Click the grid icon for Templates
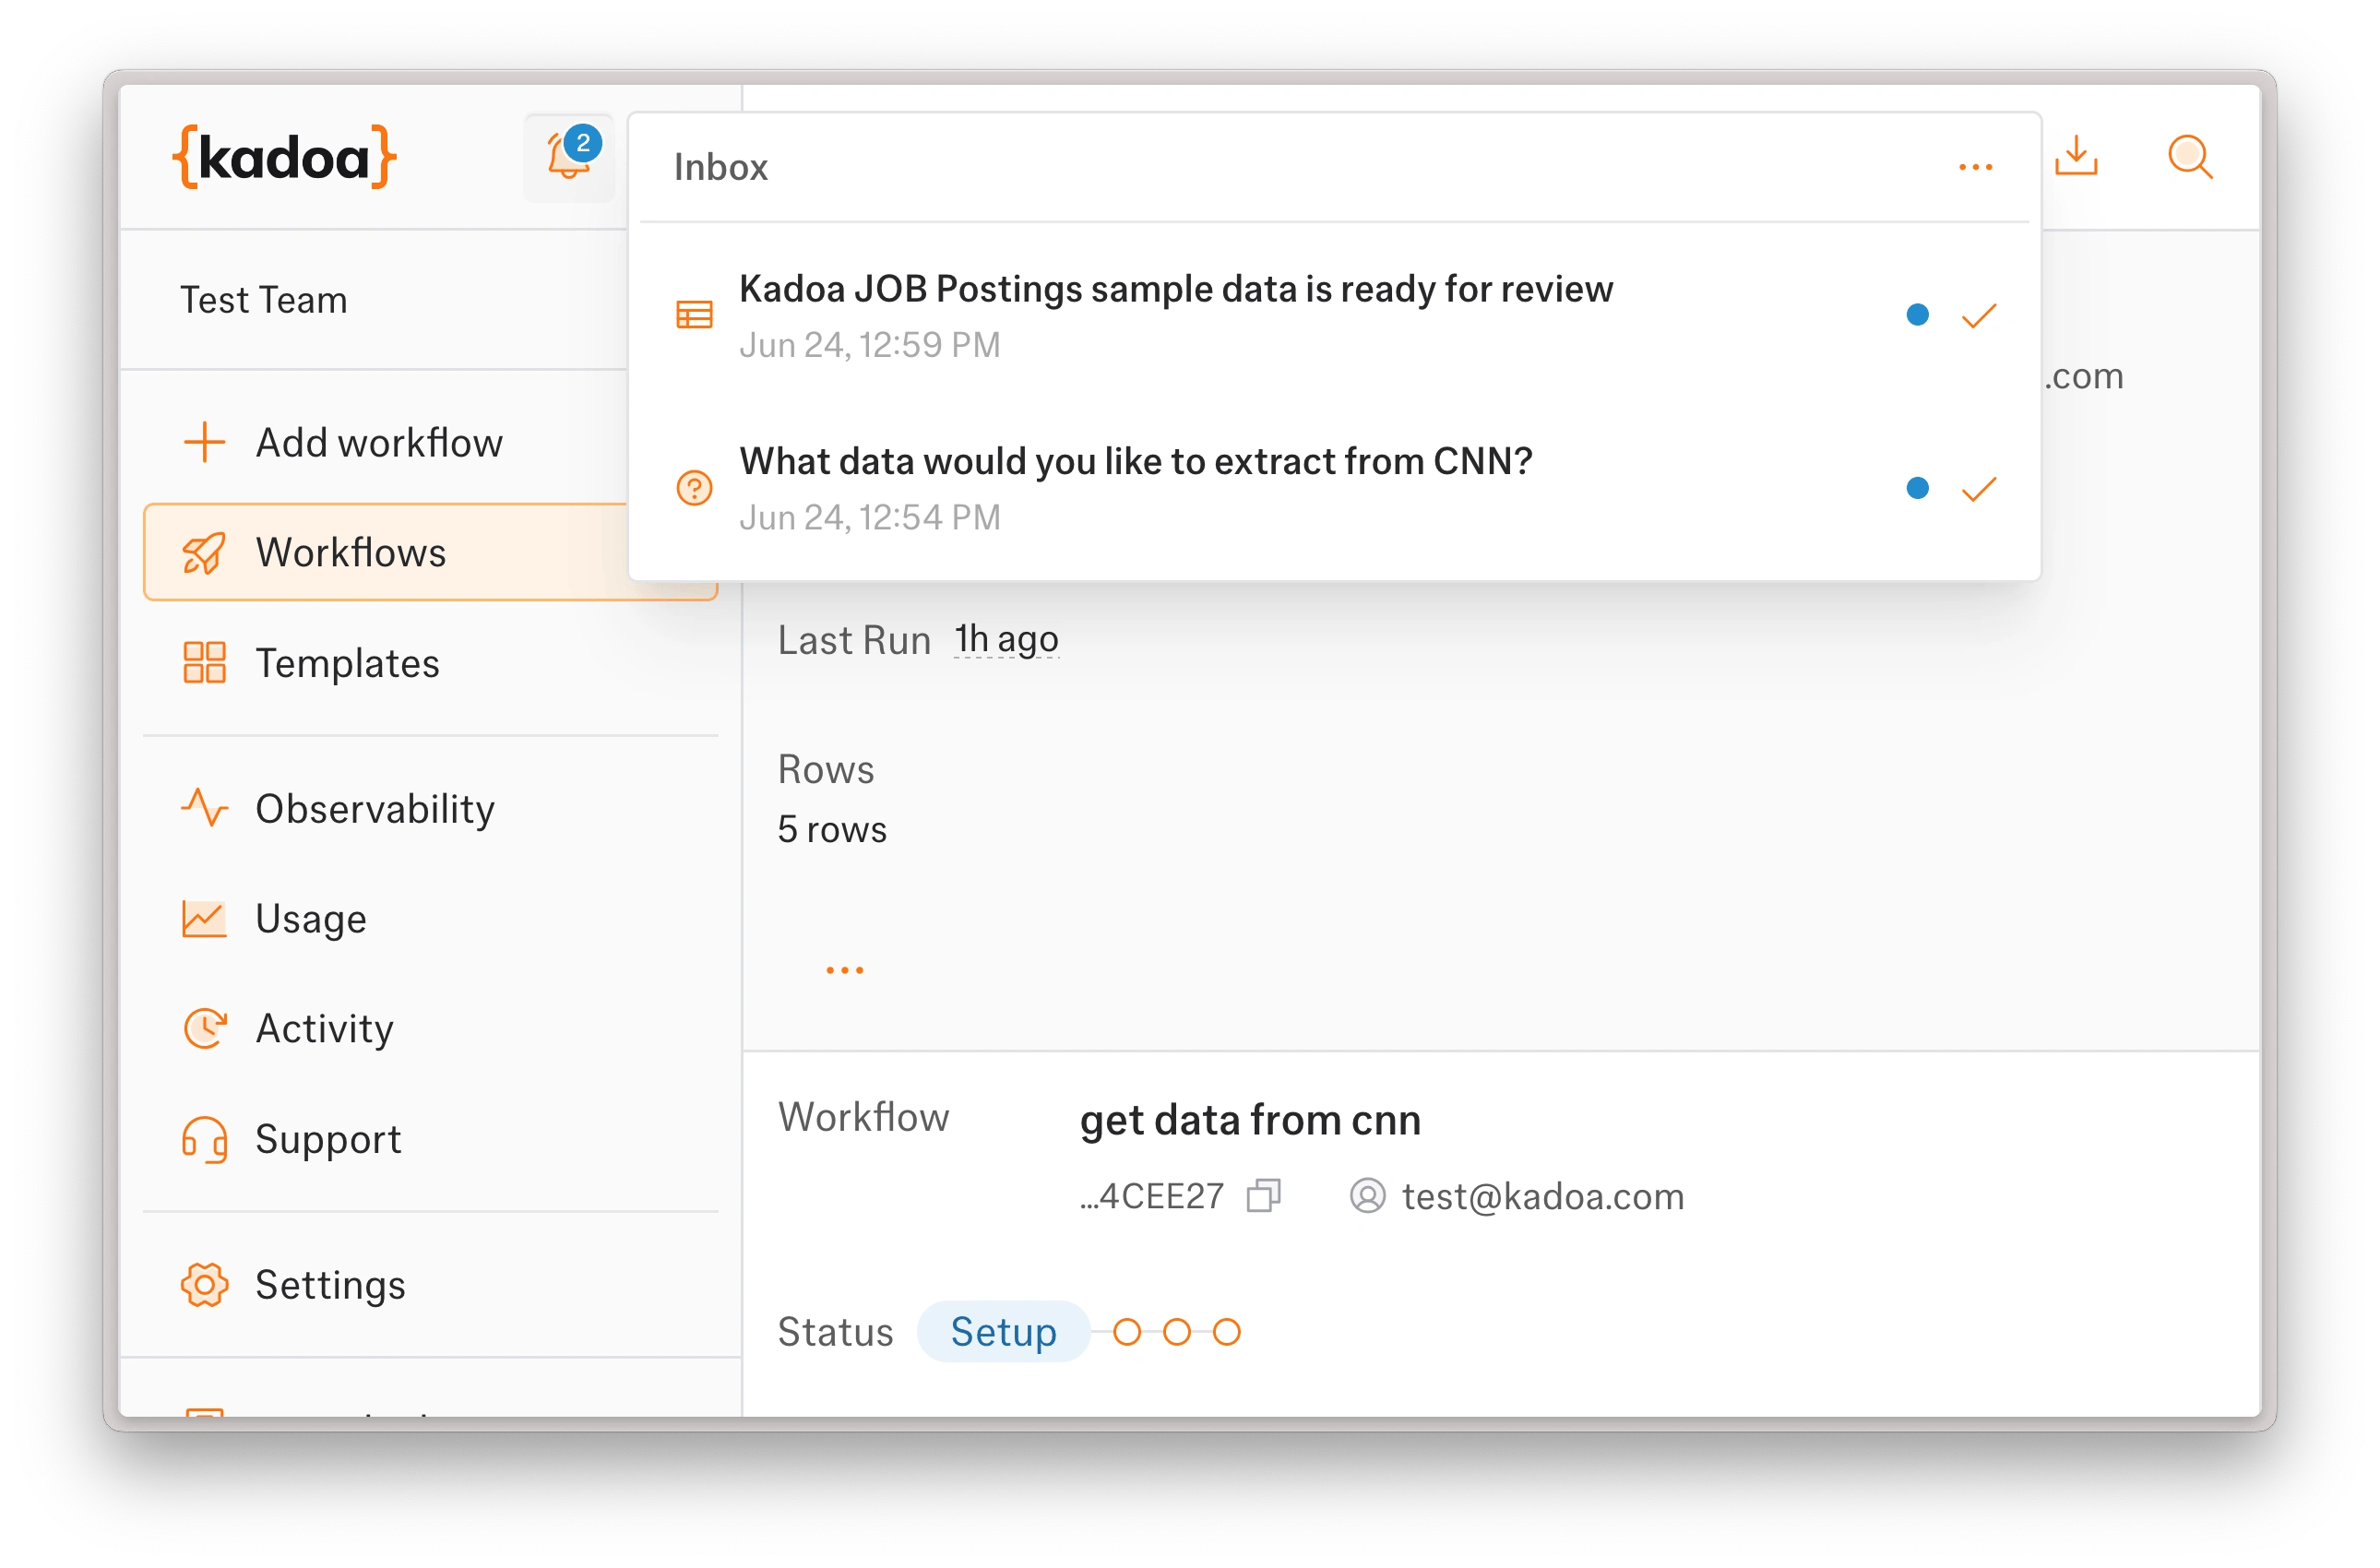Screen dimensions: 2380x1568 205,663
